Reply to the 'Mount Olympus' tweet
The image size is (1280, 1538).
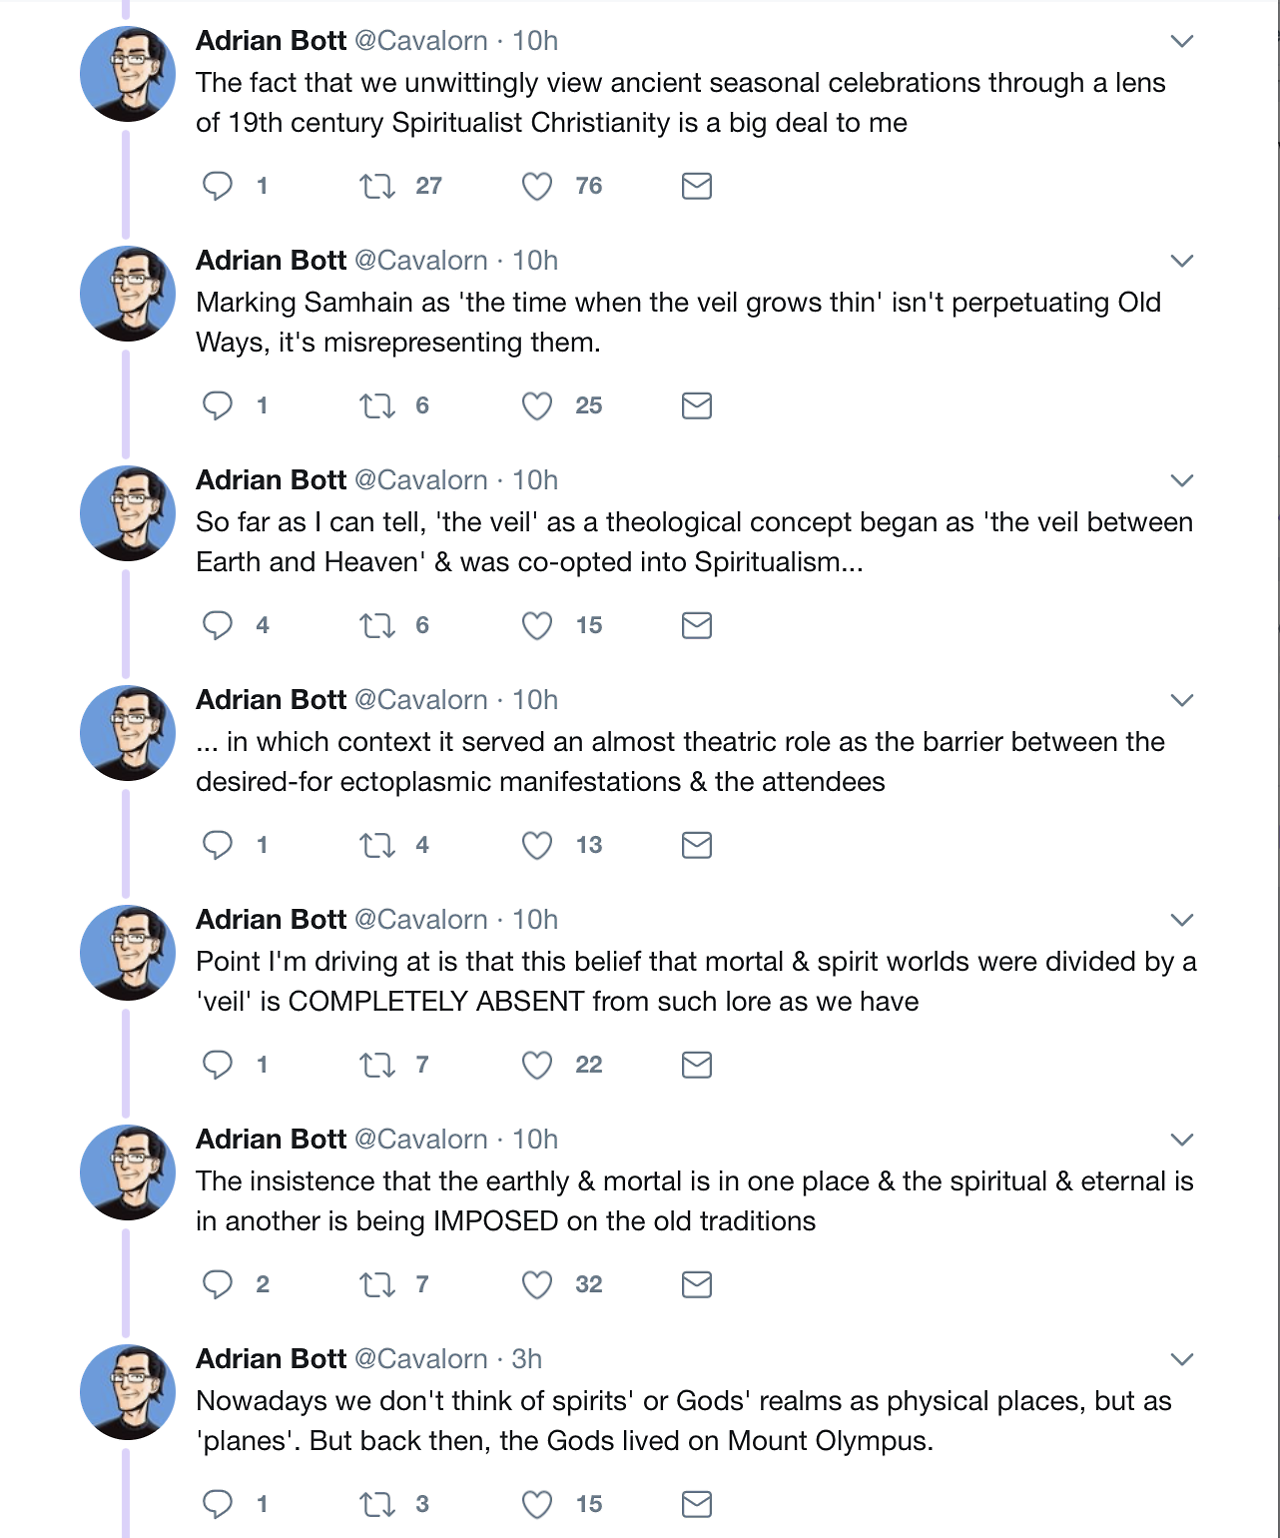click(x=217, y=1505)
